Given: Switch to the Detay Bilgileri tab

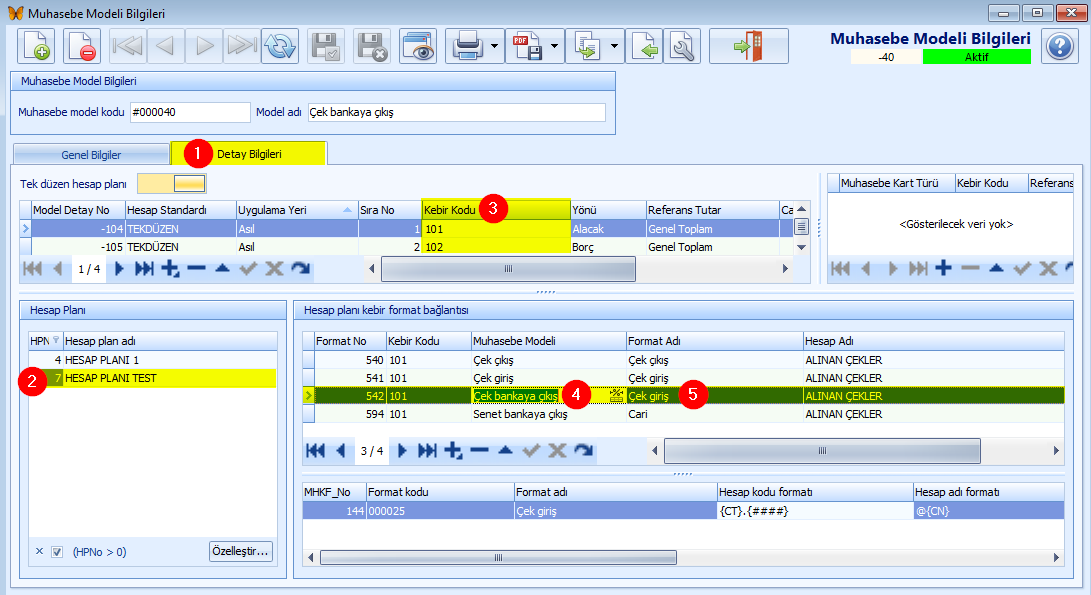Looking at the screenshot, I should click(x=249, y=153).
